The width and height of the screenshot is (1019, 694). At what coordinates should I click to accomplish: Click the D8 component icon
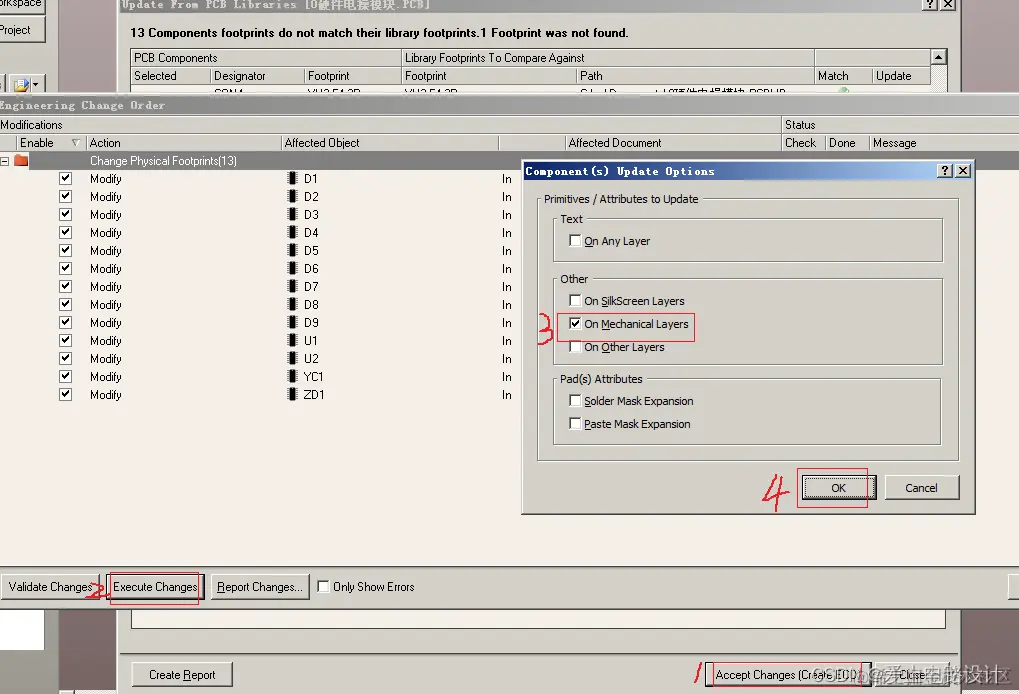292,304
